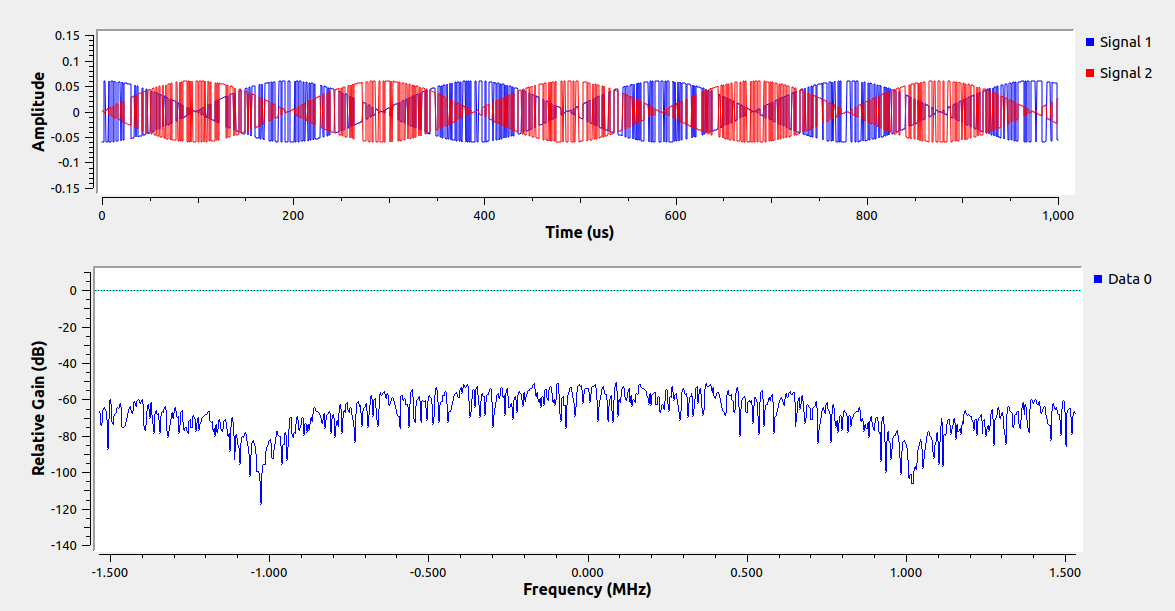Click the -0.500 tick on frequency axis
Screen dimensions: 1175x611
(427, 573)
